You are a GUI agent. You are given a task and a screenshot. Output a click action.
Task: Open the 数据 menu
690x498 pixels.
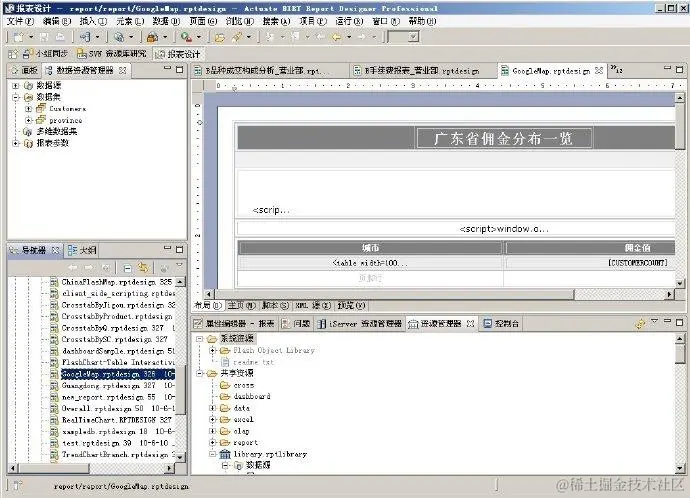point(166,21)
